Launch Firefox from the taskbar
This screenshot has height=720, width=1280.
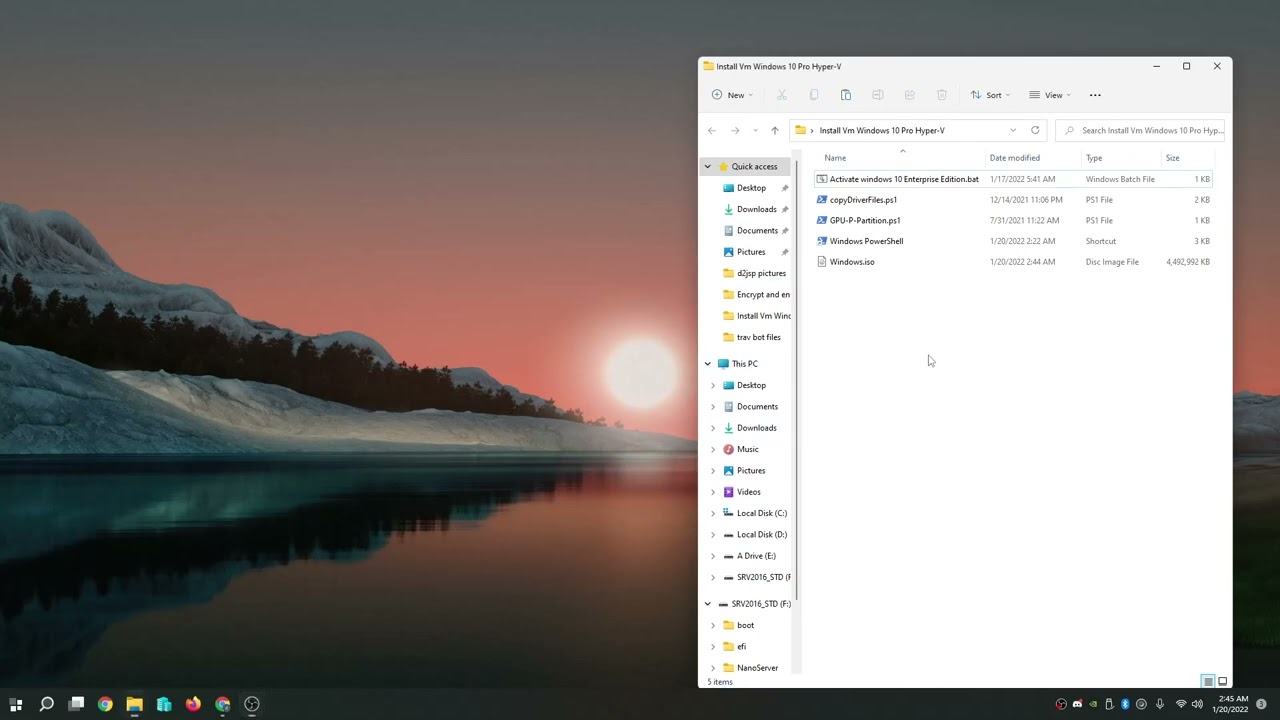[x=193, y=704]
